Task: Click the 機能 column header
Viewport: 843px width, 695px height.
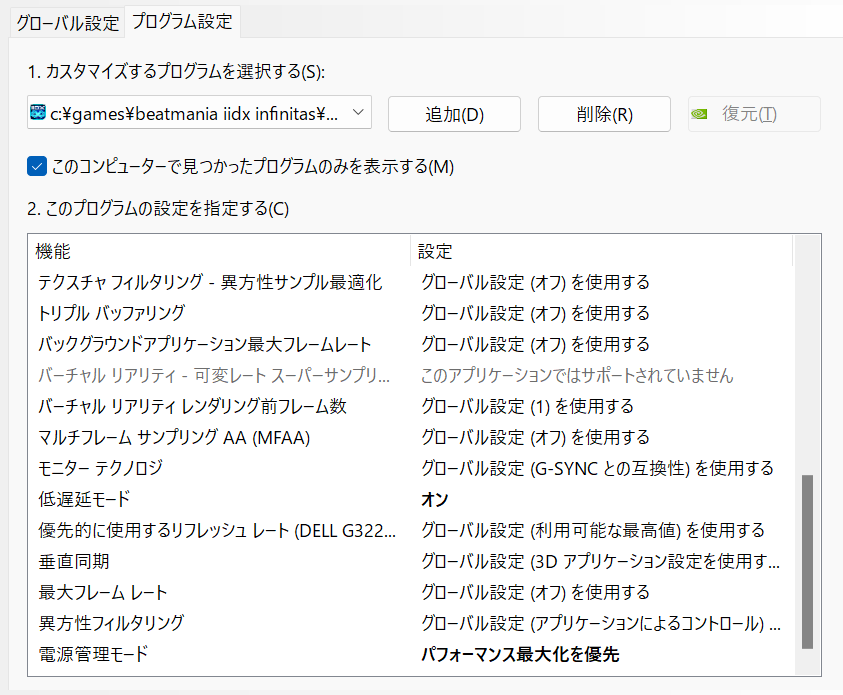Action: (54, 250)
